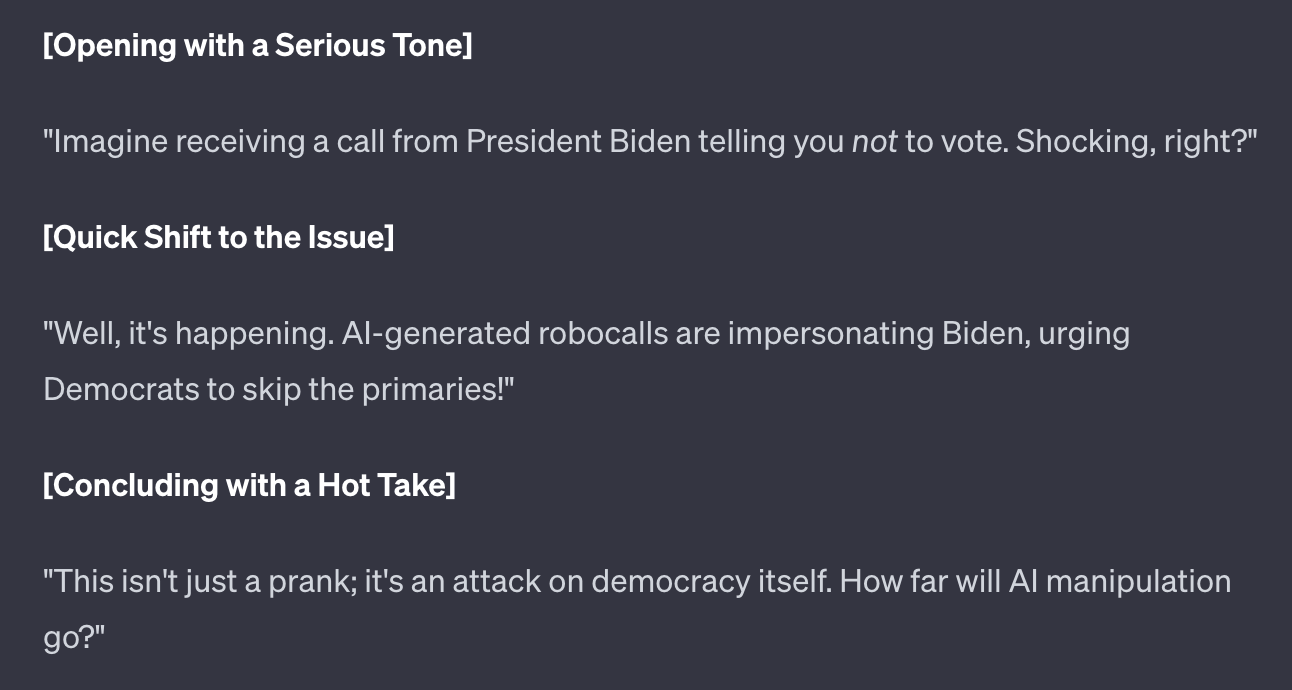Click the "Opening with a Serious Tone" heading

(x=257, y=46)
